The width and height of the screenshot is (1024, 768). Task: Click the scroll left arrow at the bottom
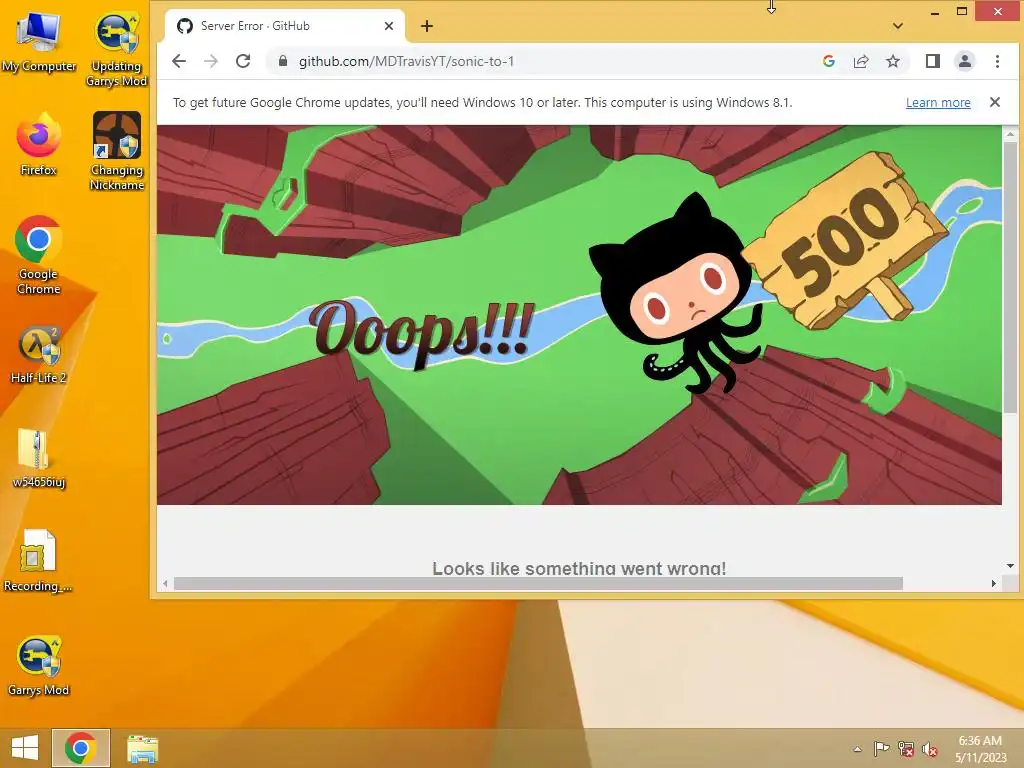click(x=165, y=583)
